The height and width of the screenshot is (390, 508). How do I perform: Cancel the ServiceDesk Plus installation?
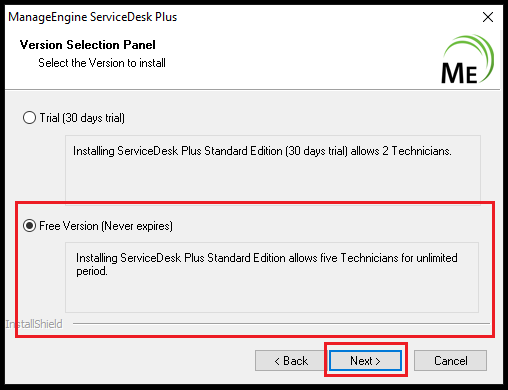[x=450, y=361]
